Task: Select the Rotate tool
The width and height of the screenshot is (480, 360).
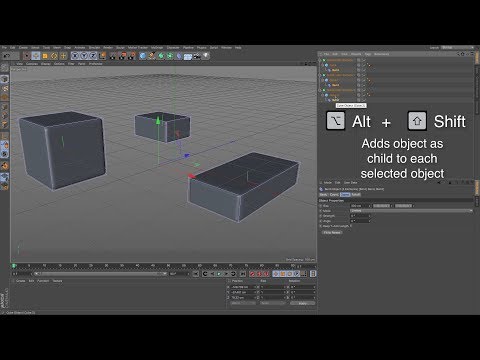Action: pos(54,56)
